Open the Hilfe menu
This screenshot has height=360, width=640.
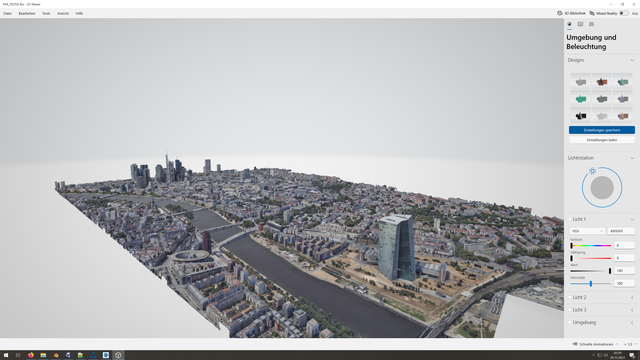coord(79,13)
